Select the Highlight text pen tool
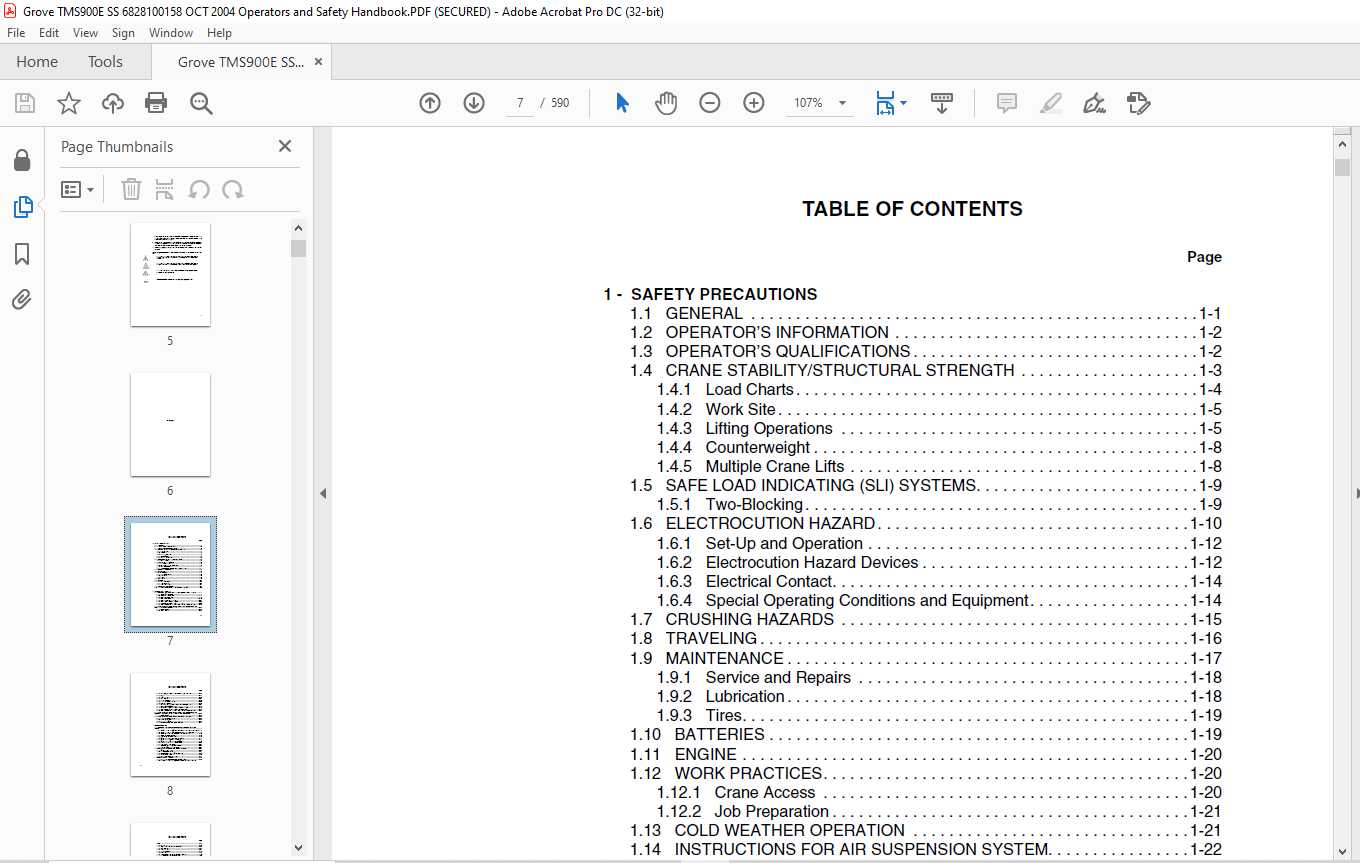Image resolution: width=1360 pixels, height=863 pixels. (x=1050, y=103)
